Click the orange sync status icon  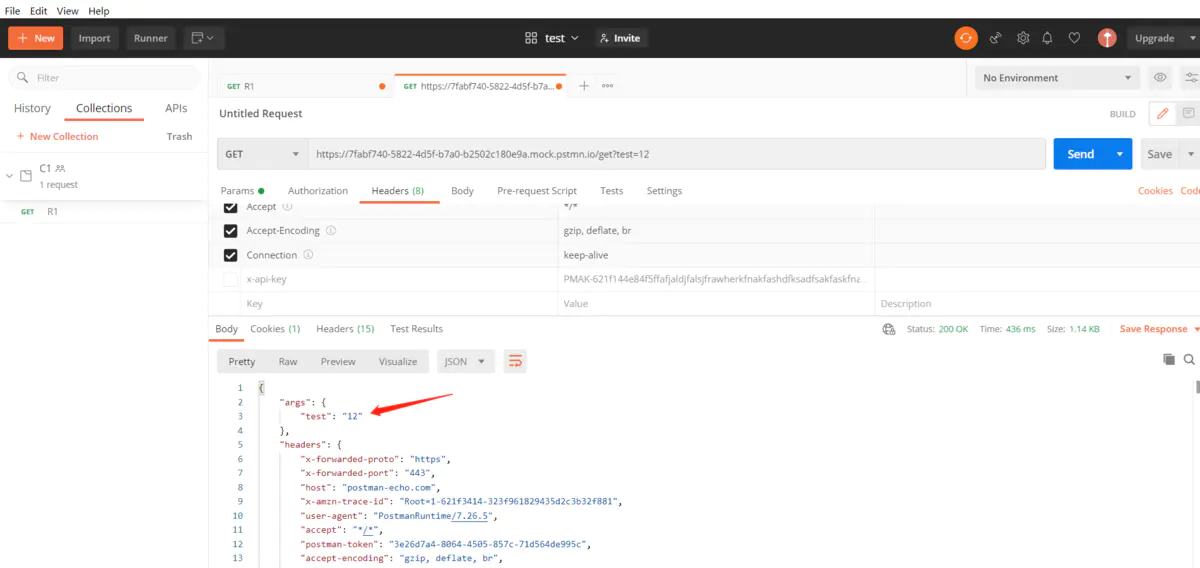click(x=965, y=38)
